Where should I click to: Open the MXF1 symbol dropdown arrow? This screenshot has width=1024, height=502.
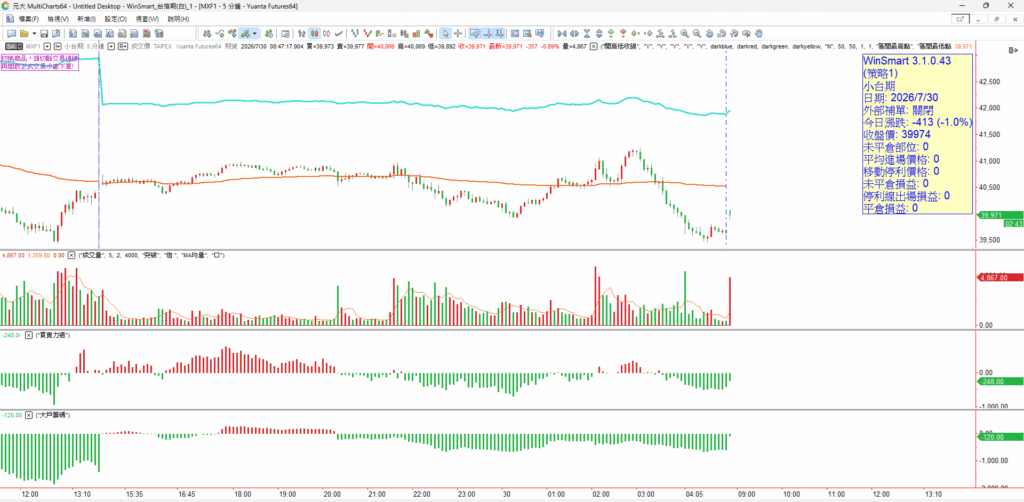click(47, 46)
